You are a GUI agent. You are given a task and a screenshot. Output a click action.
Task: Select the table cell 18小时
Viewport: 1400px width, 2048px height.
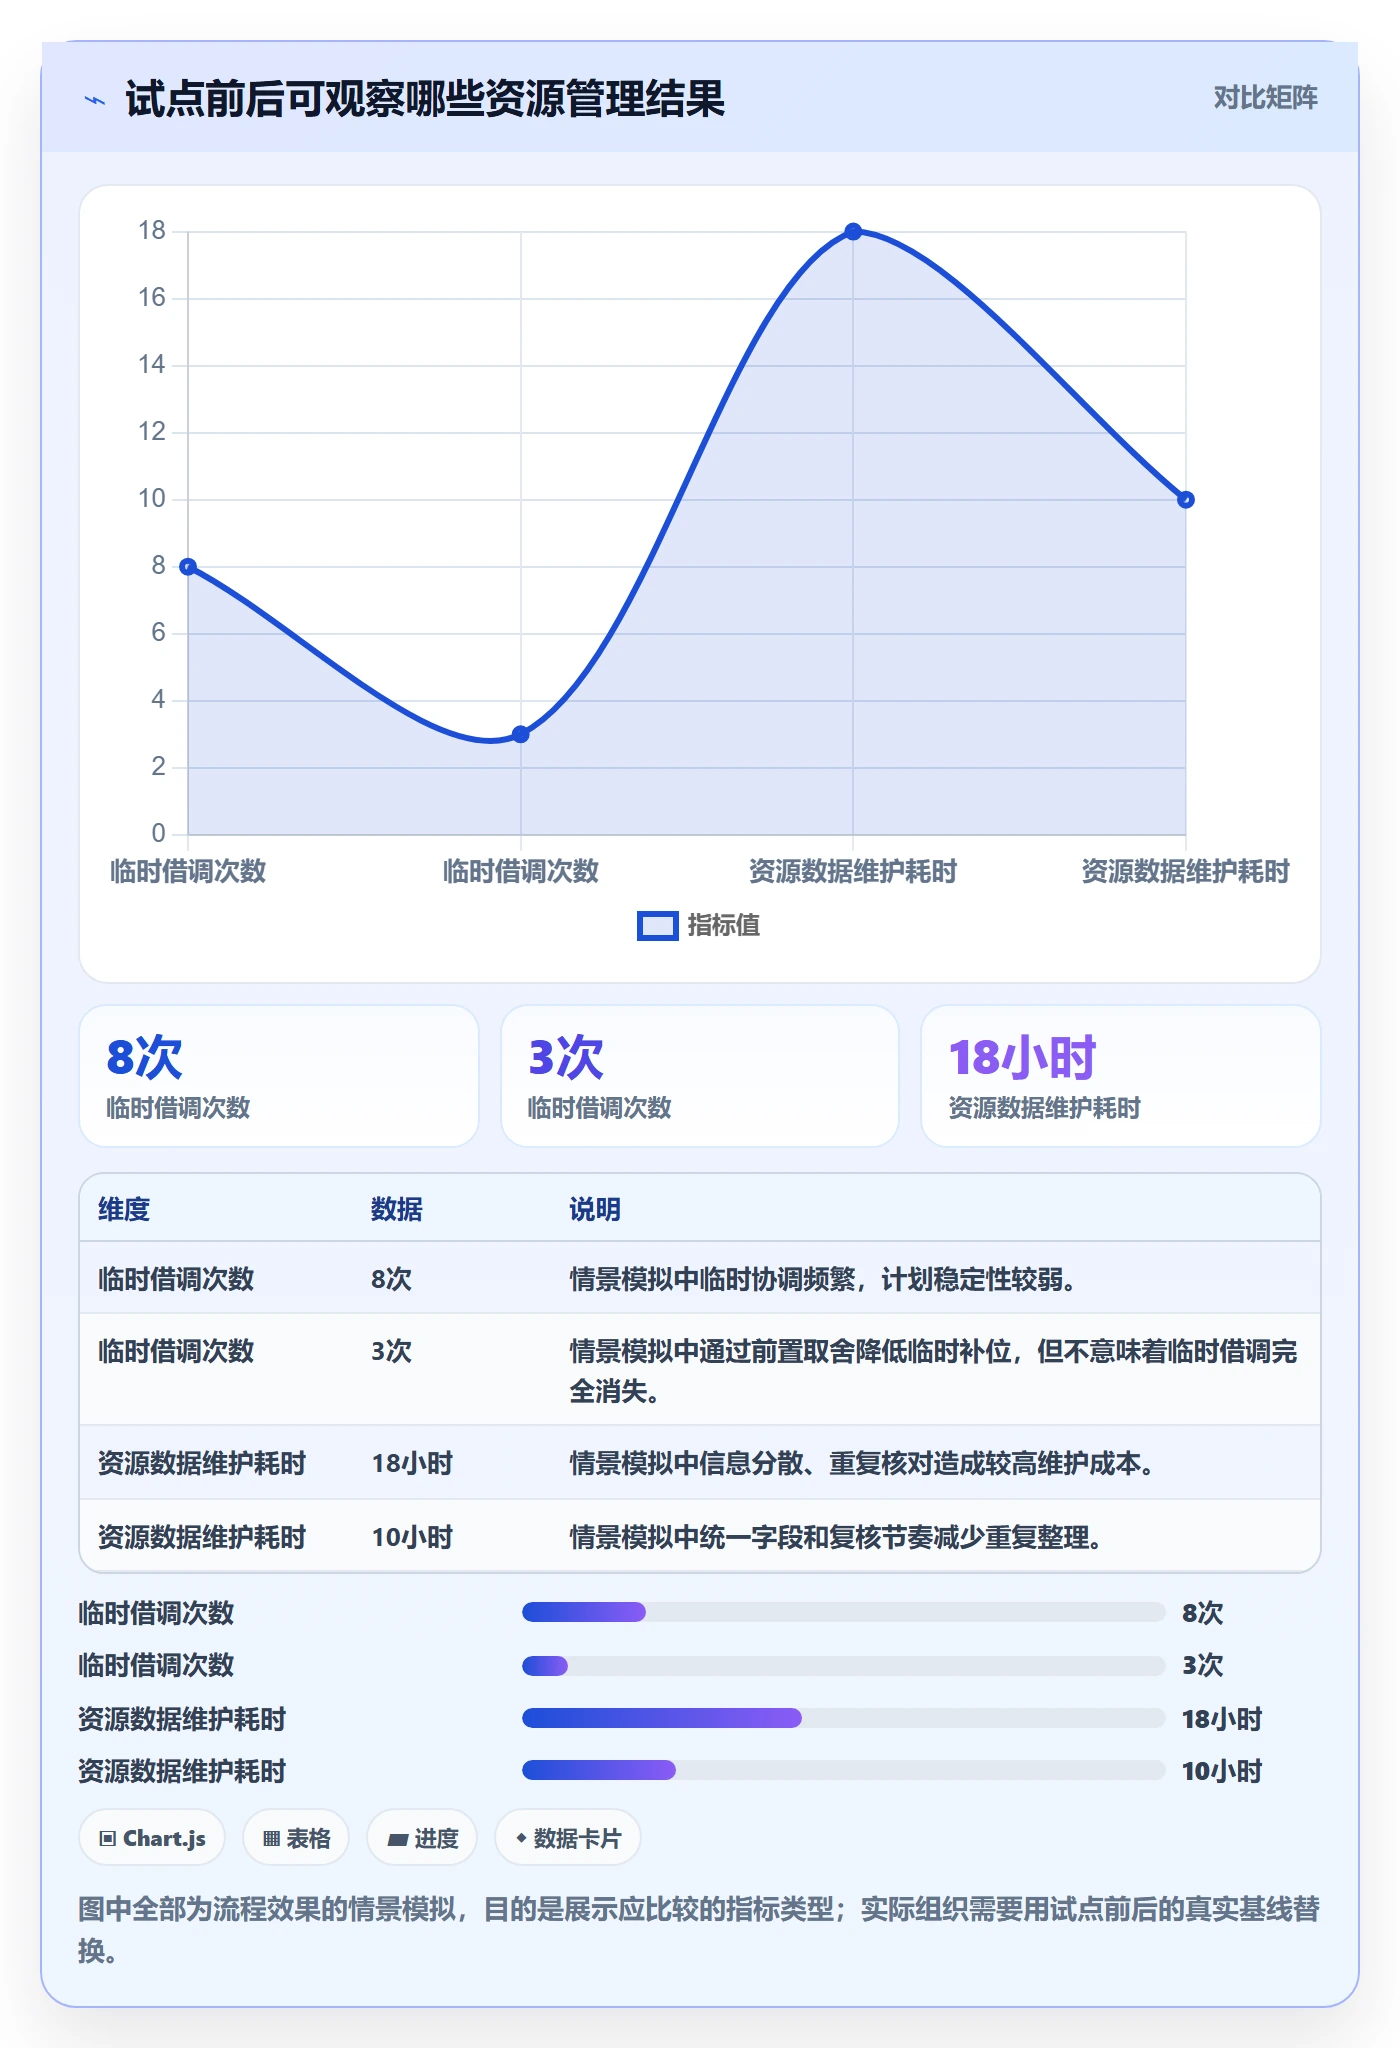click(x=412, y=1464)
